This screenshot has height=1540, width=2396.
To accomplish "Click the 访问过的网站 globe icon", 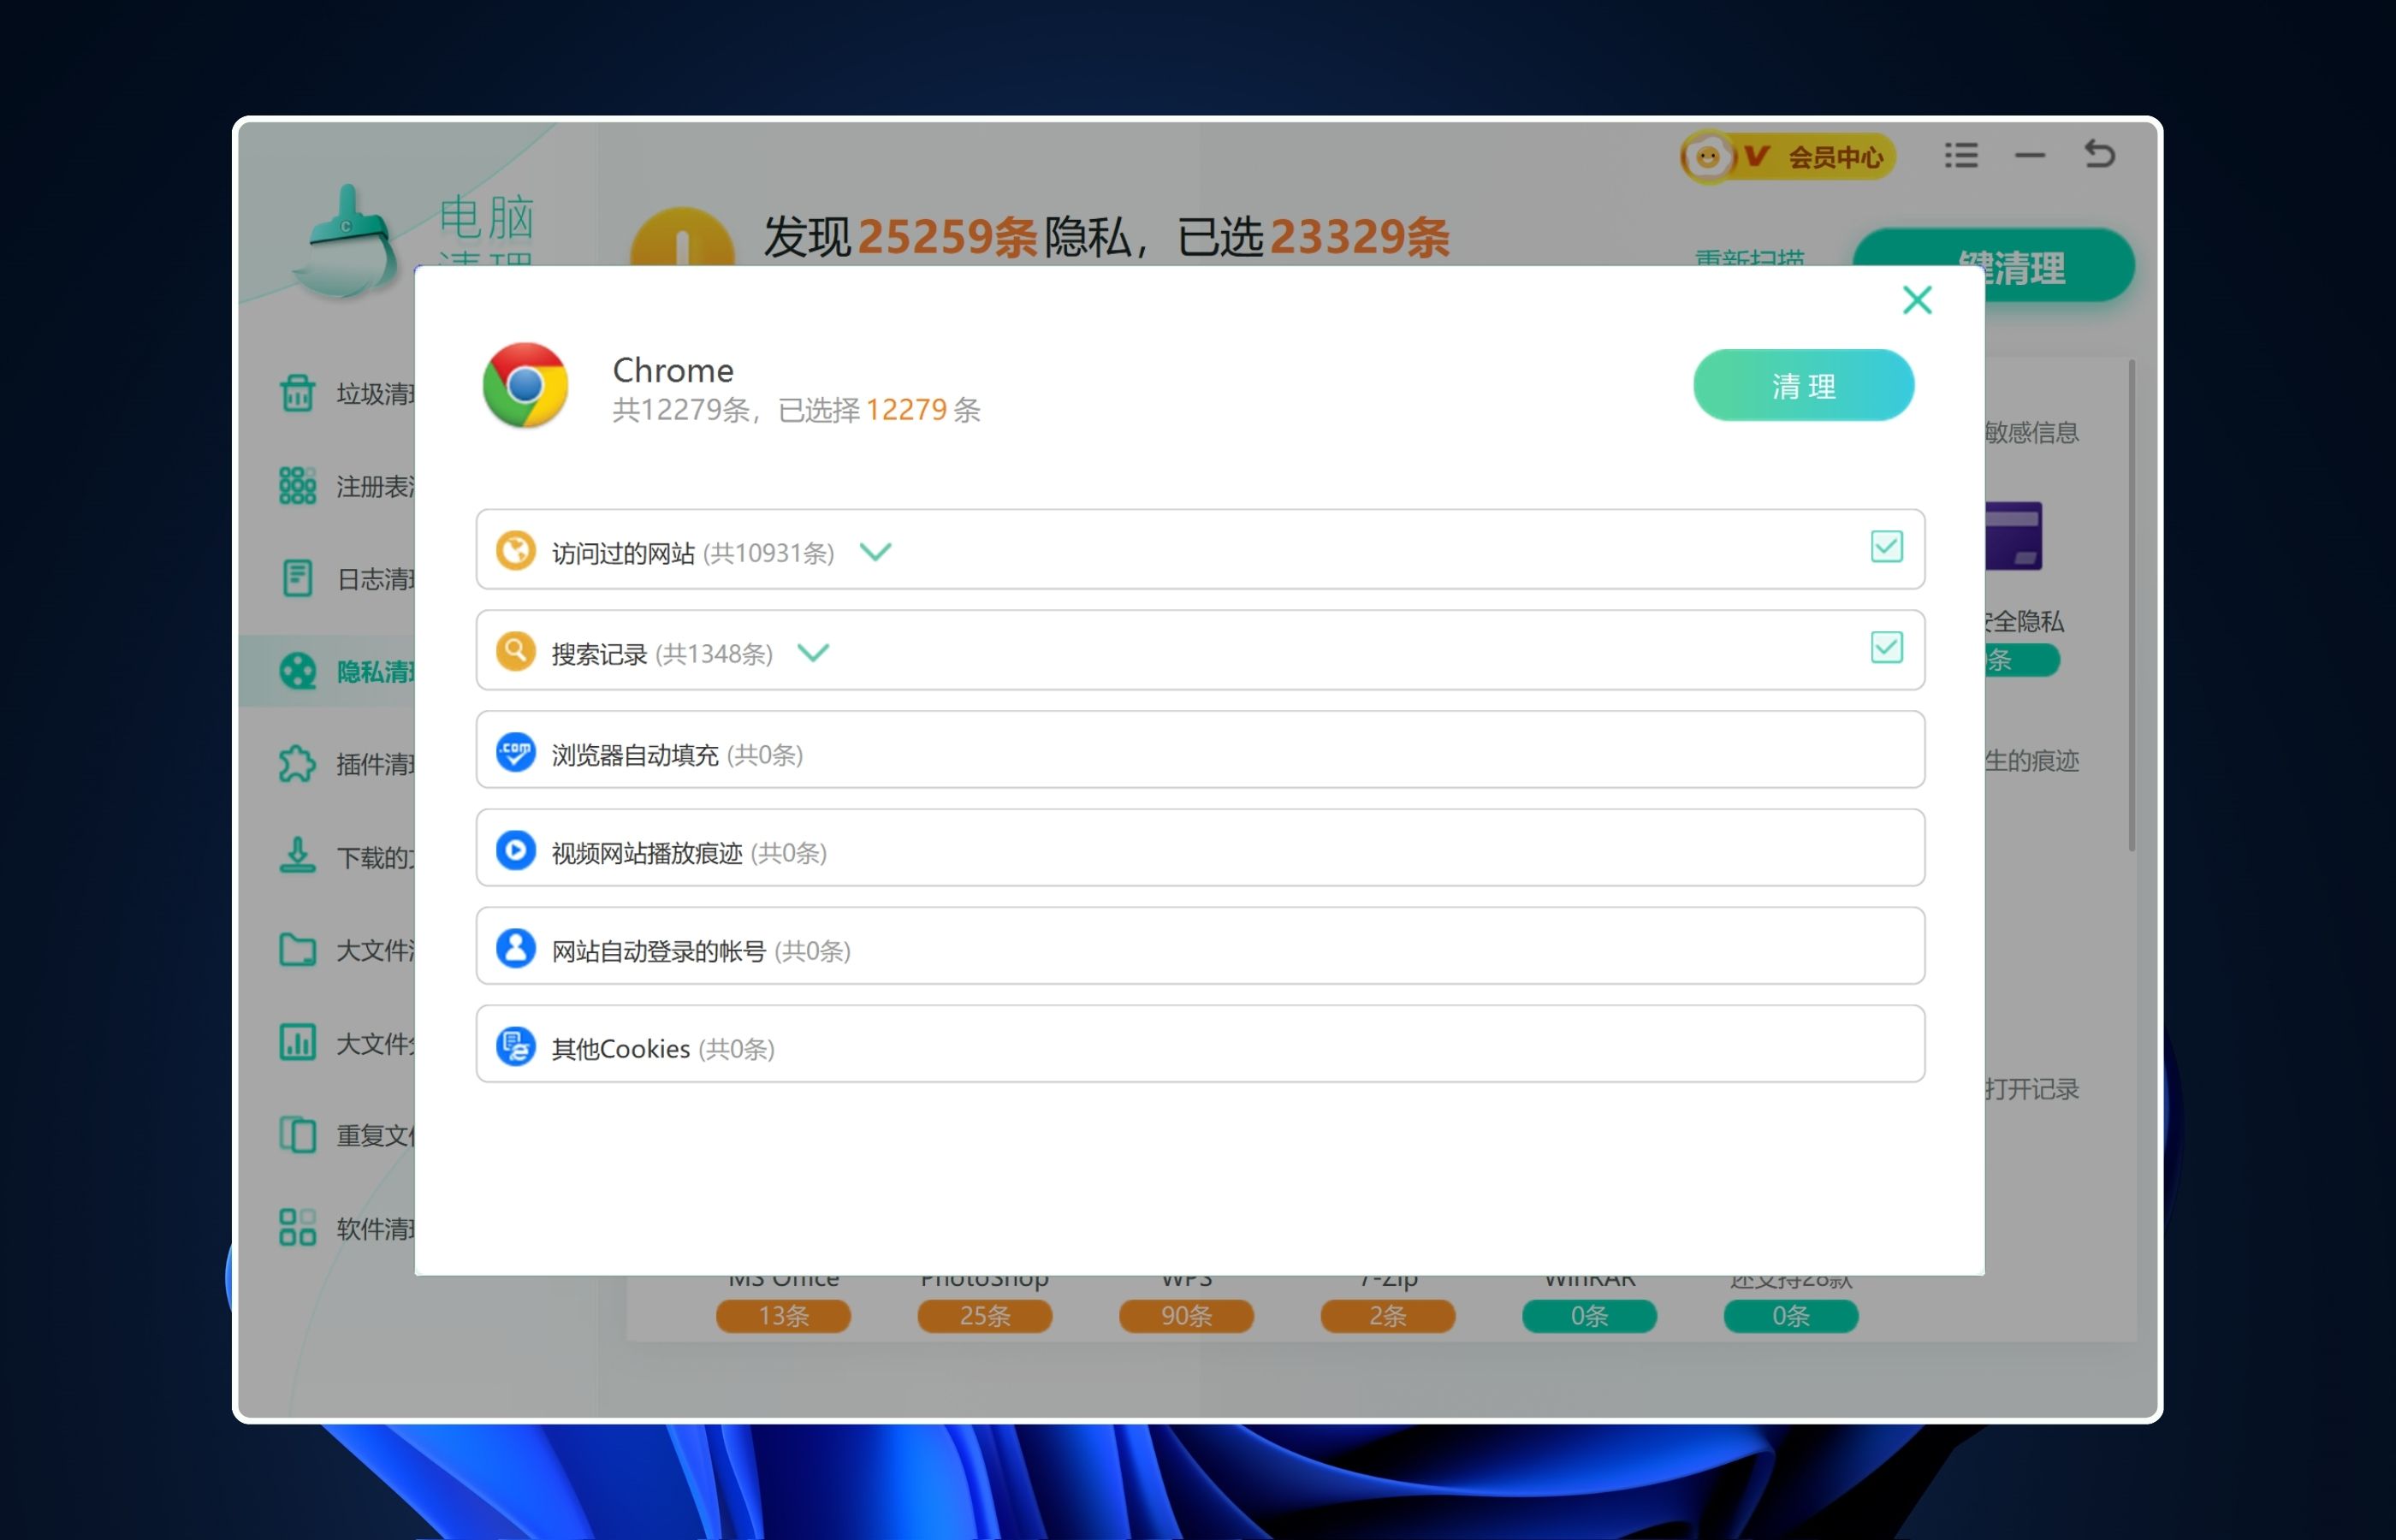I will tap(516, 551).
